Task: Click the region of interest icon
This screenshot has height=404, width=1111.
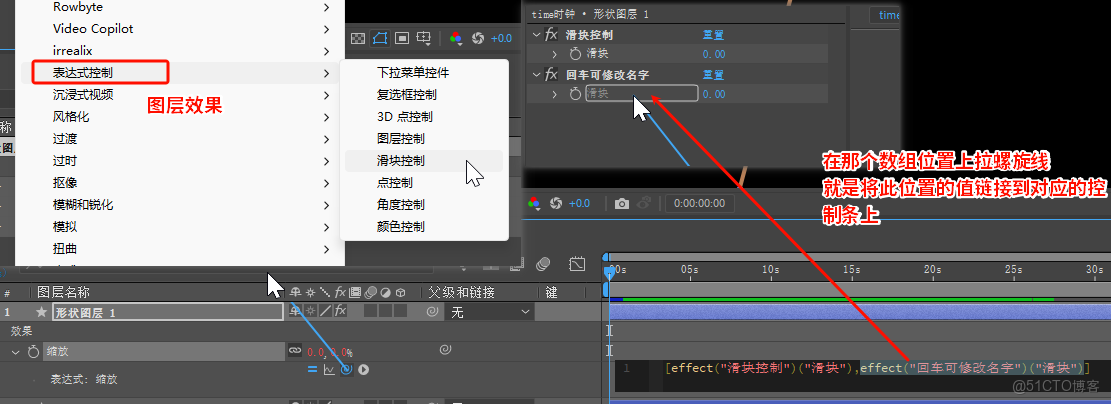Action: [x=402, y=38]
